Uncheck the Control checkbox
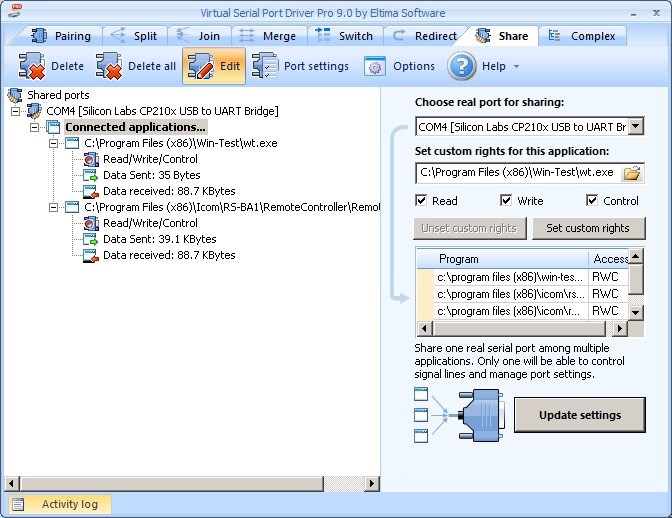Image resolution: width=672 pixels, height=518 pixels. 592,200
